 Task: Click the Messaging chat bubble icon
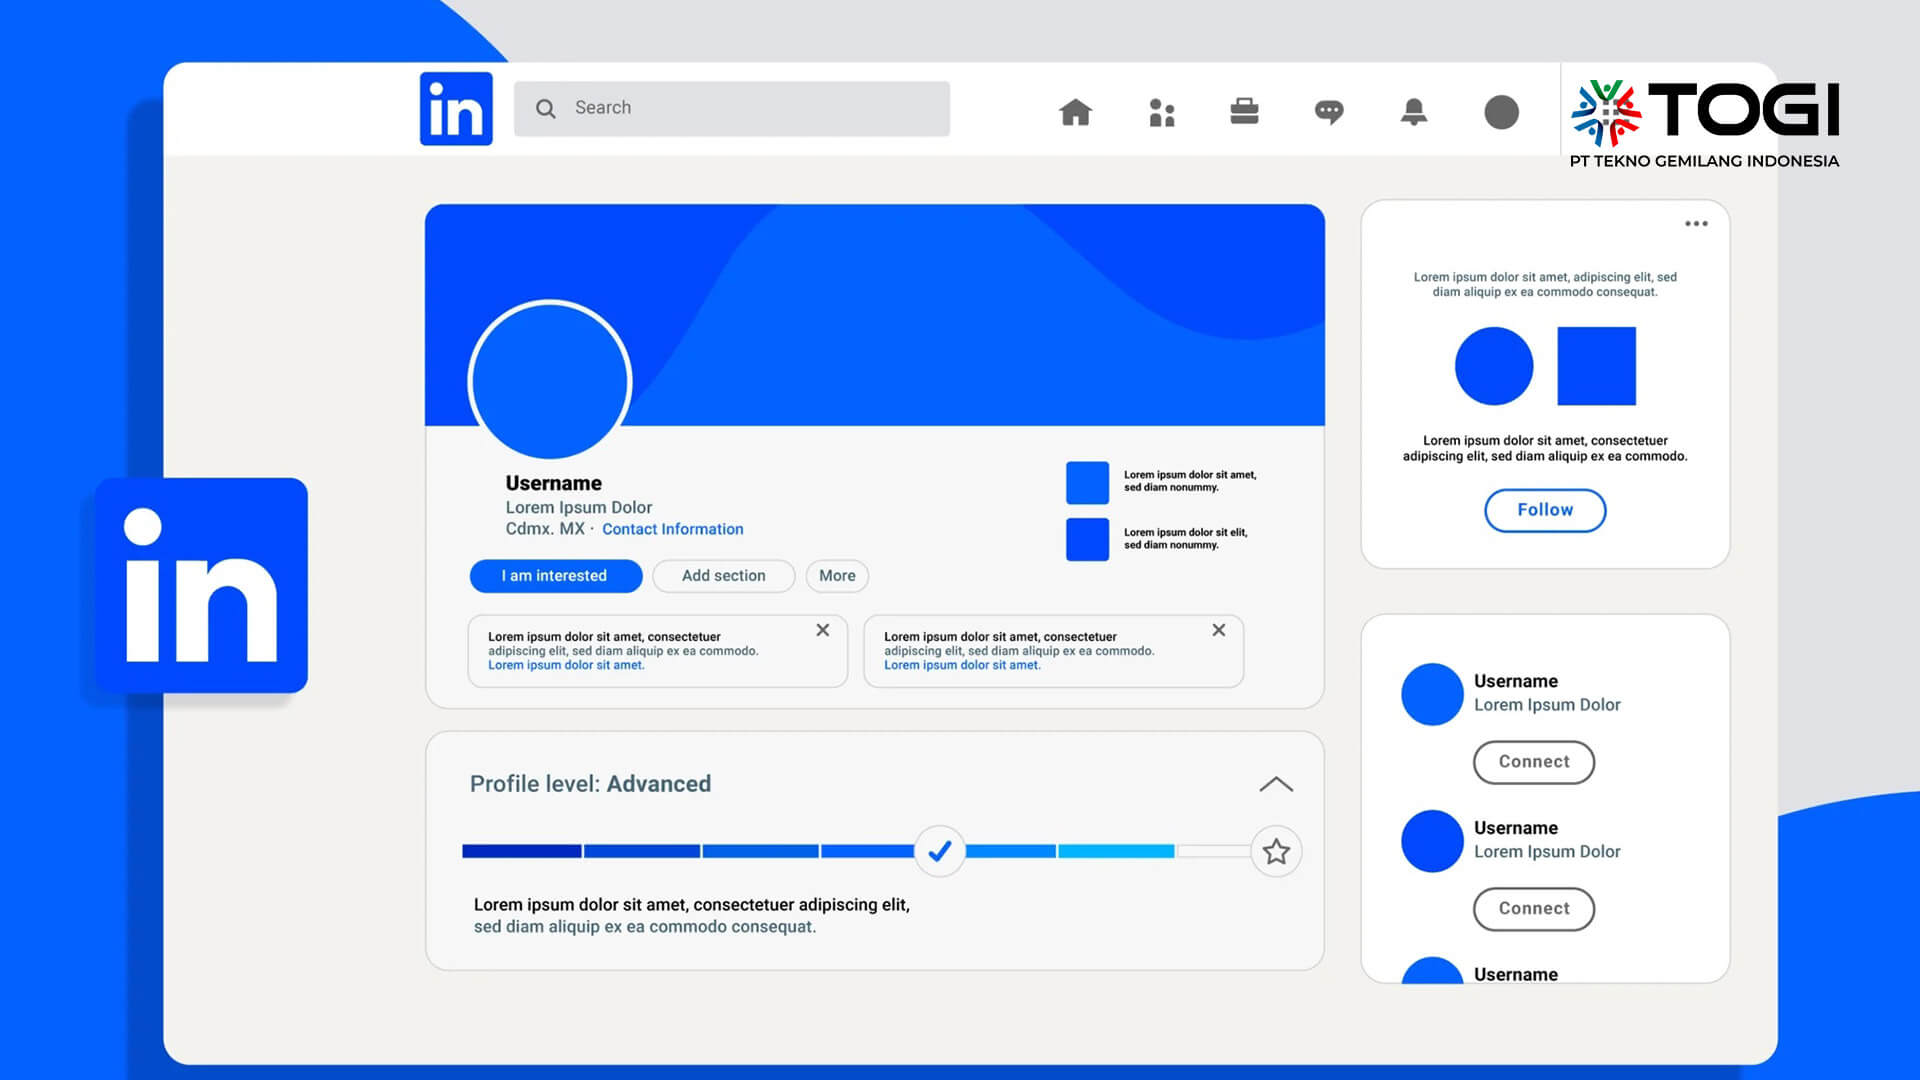click(x=1329, y=111)
